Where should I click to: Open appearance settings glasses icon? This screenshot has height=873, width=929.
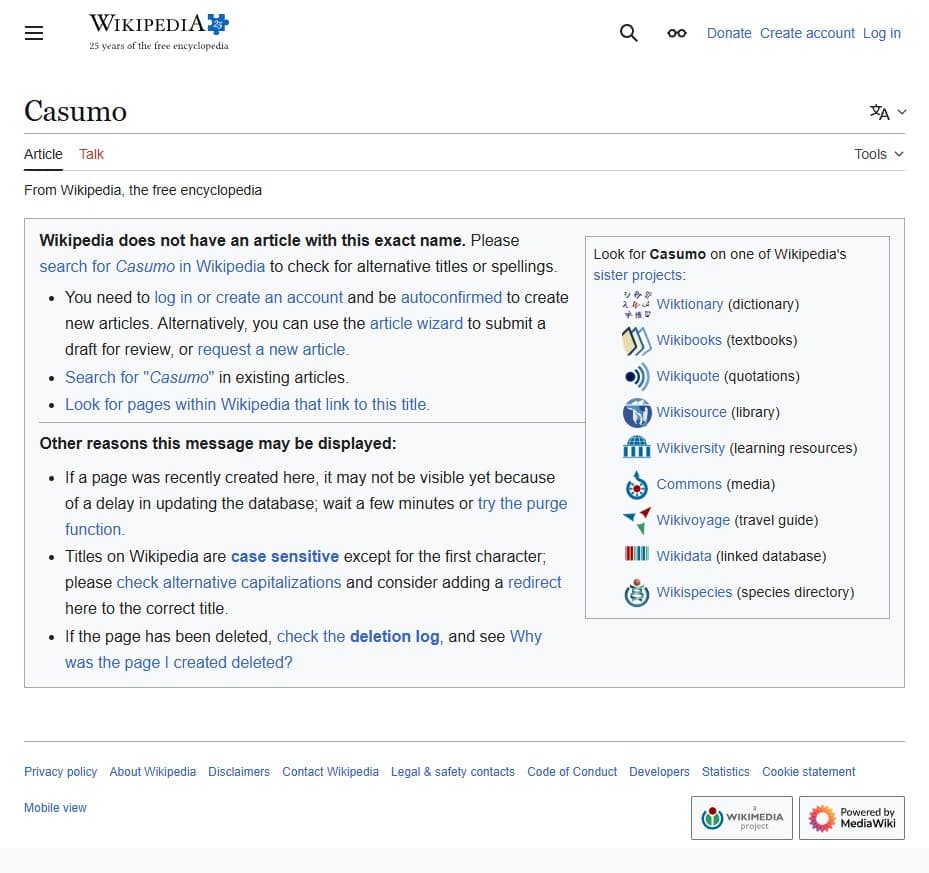click(677, 33)
